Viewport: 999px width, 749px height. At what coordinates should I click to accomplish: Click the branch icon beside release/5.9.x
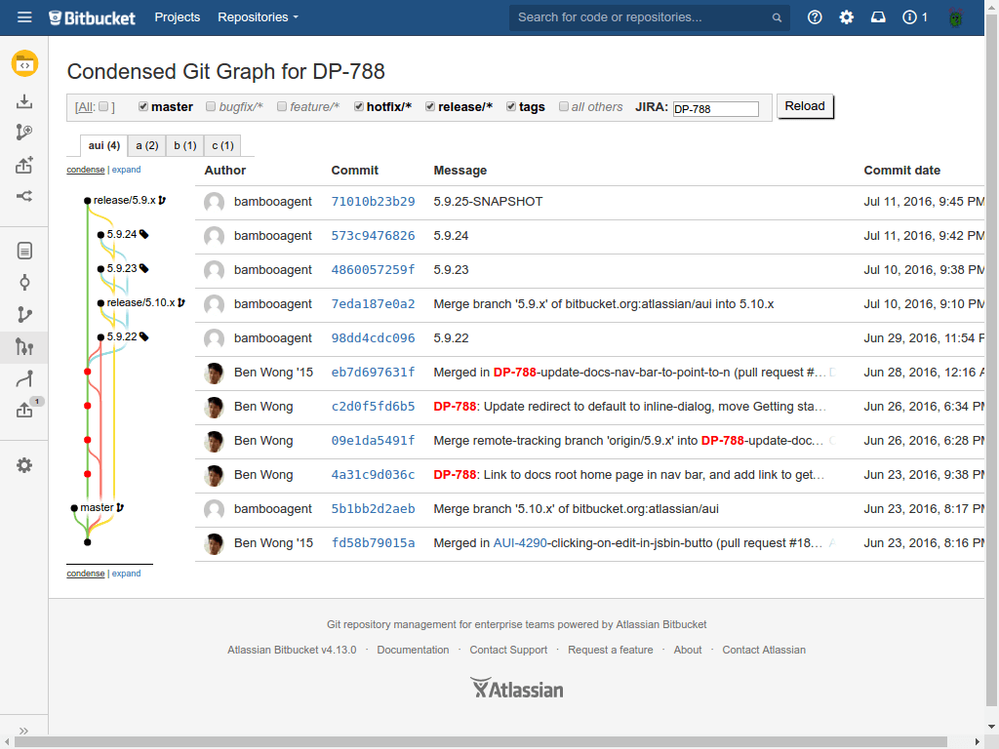[162, 200]
